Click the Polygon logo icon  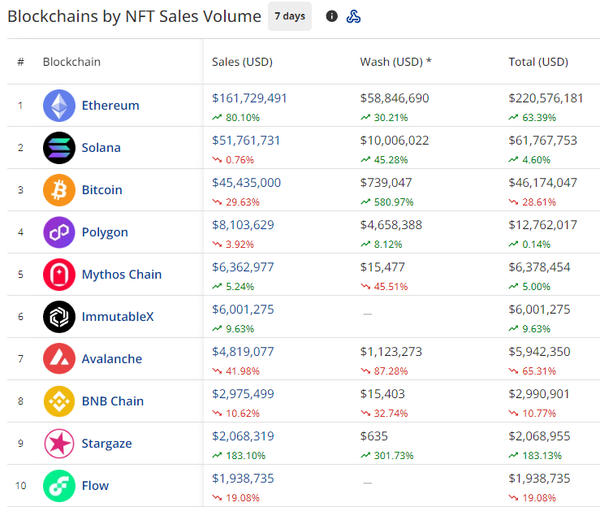(x=59, y=232)
